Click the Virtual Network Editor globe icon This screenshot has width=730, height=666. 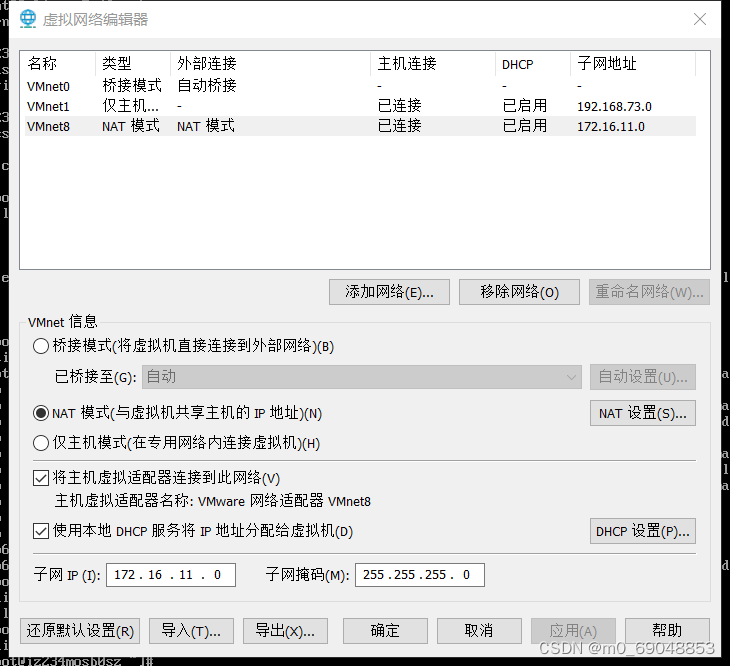coord(28,19)
